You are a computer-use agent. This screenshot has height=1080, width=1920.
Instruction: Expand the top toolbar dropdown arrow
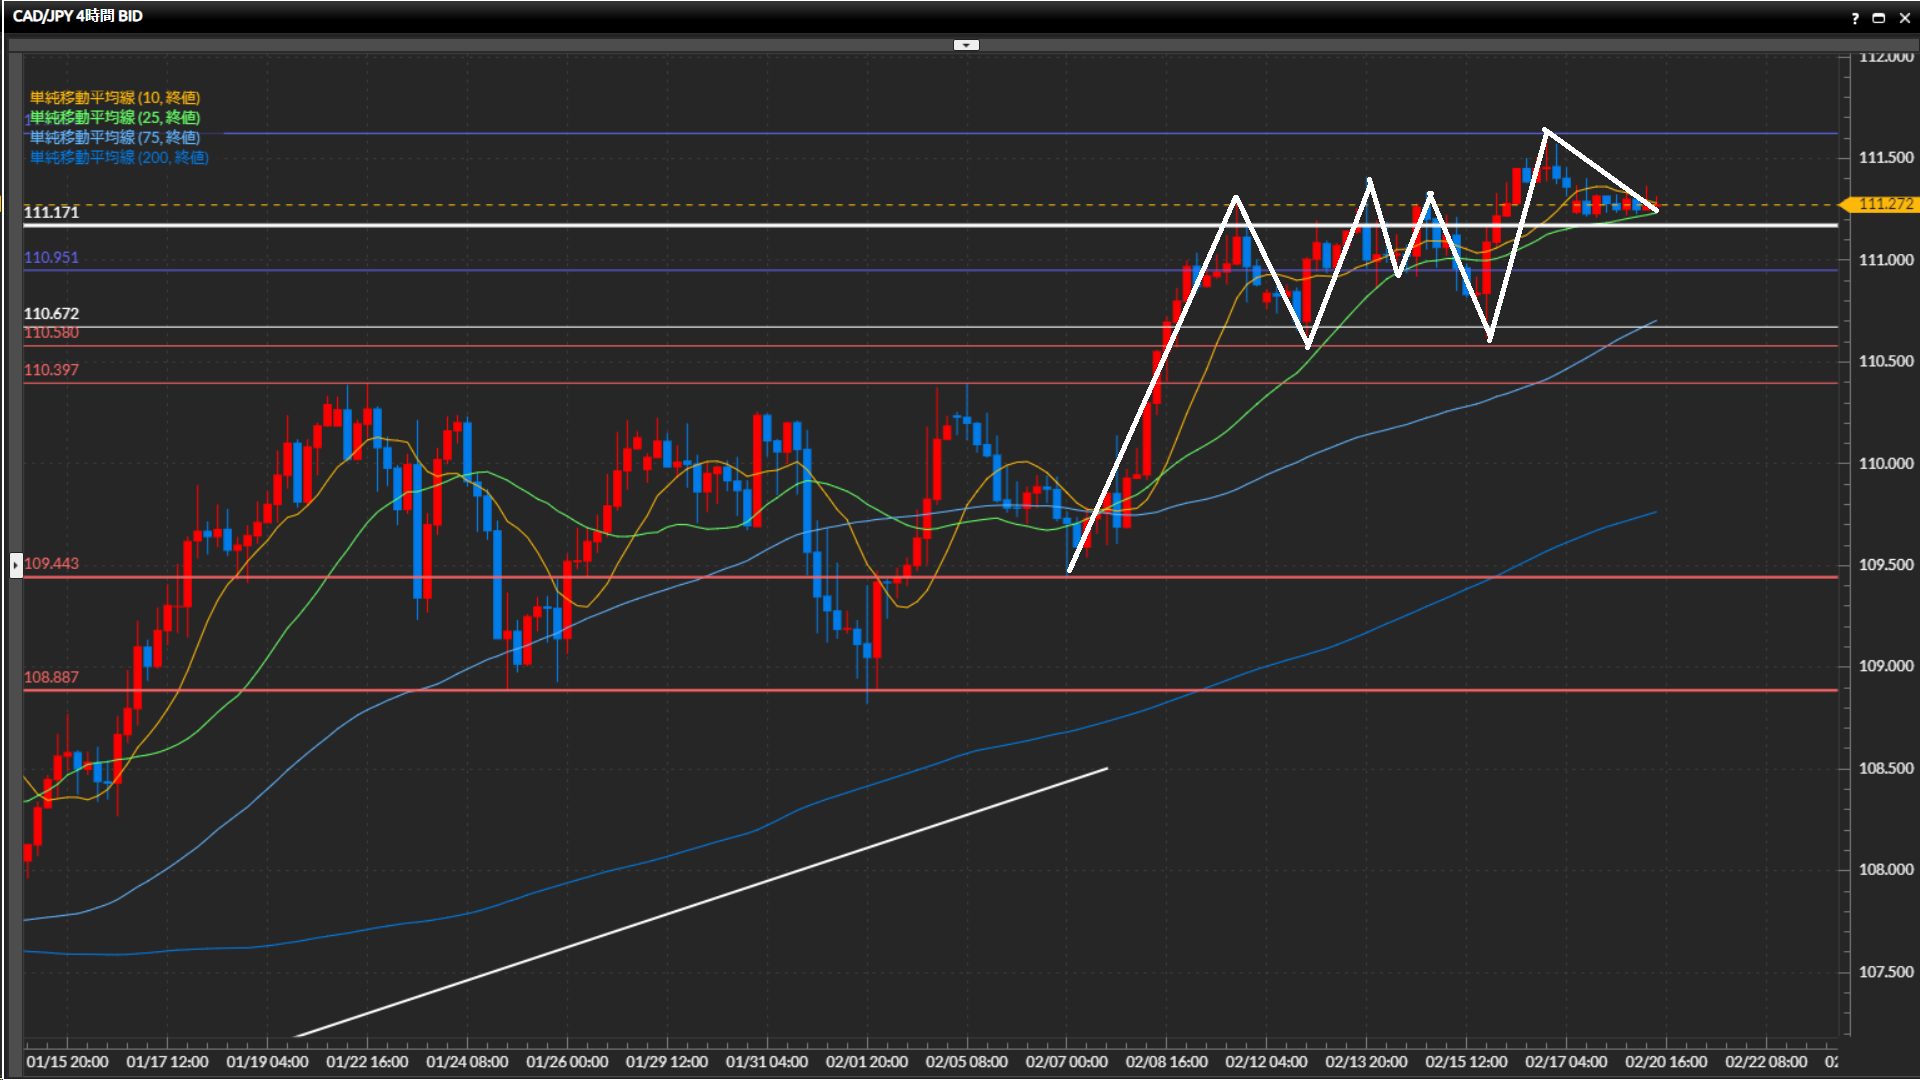(966, 45)
